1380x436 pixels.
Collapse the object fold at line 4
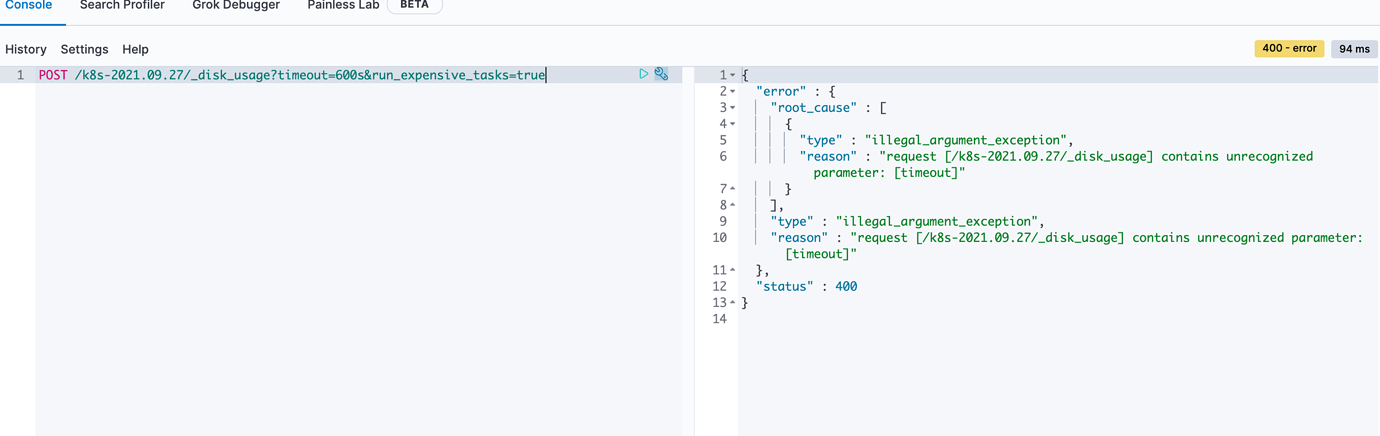point(732,124)
